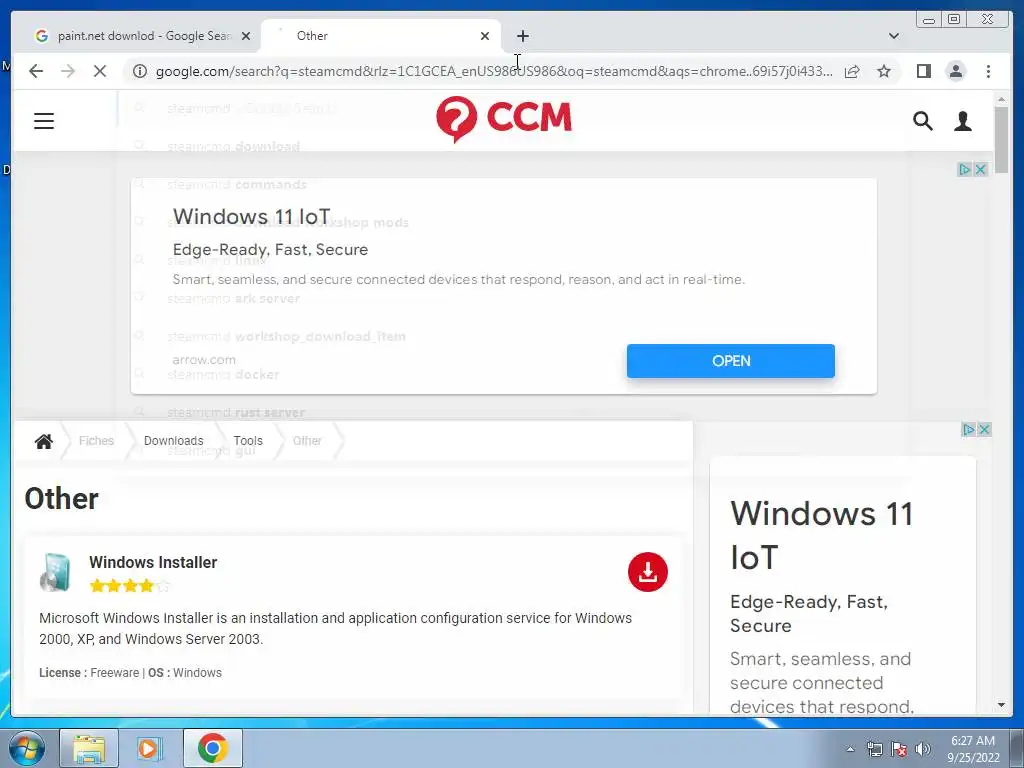Image resolution: width=1024 pixels, height=768 pixels.
Task: Close the sidebar ad with X
Action: tap(984, 429)
